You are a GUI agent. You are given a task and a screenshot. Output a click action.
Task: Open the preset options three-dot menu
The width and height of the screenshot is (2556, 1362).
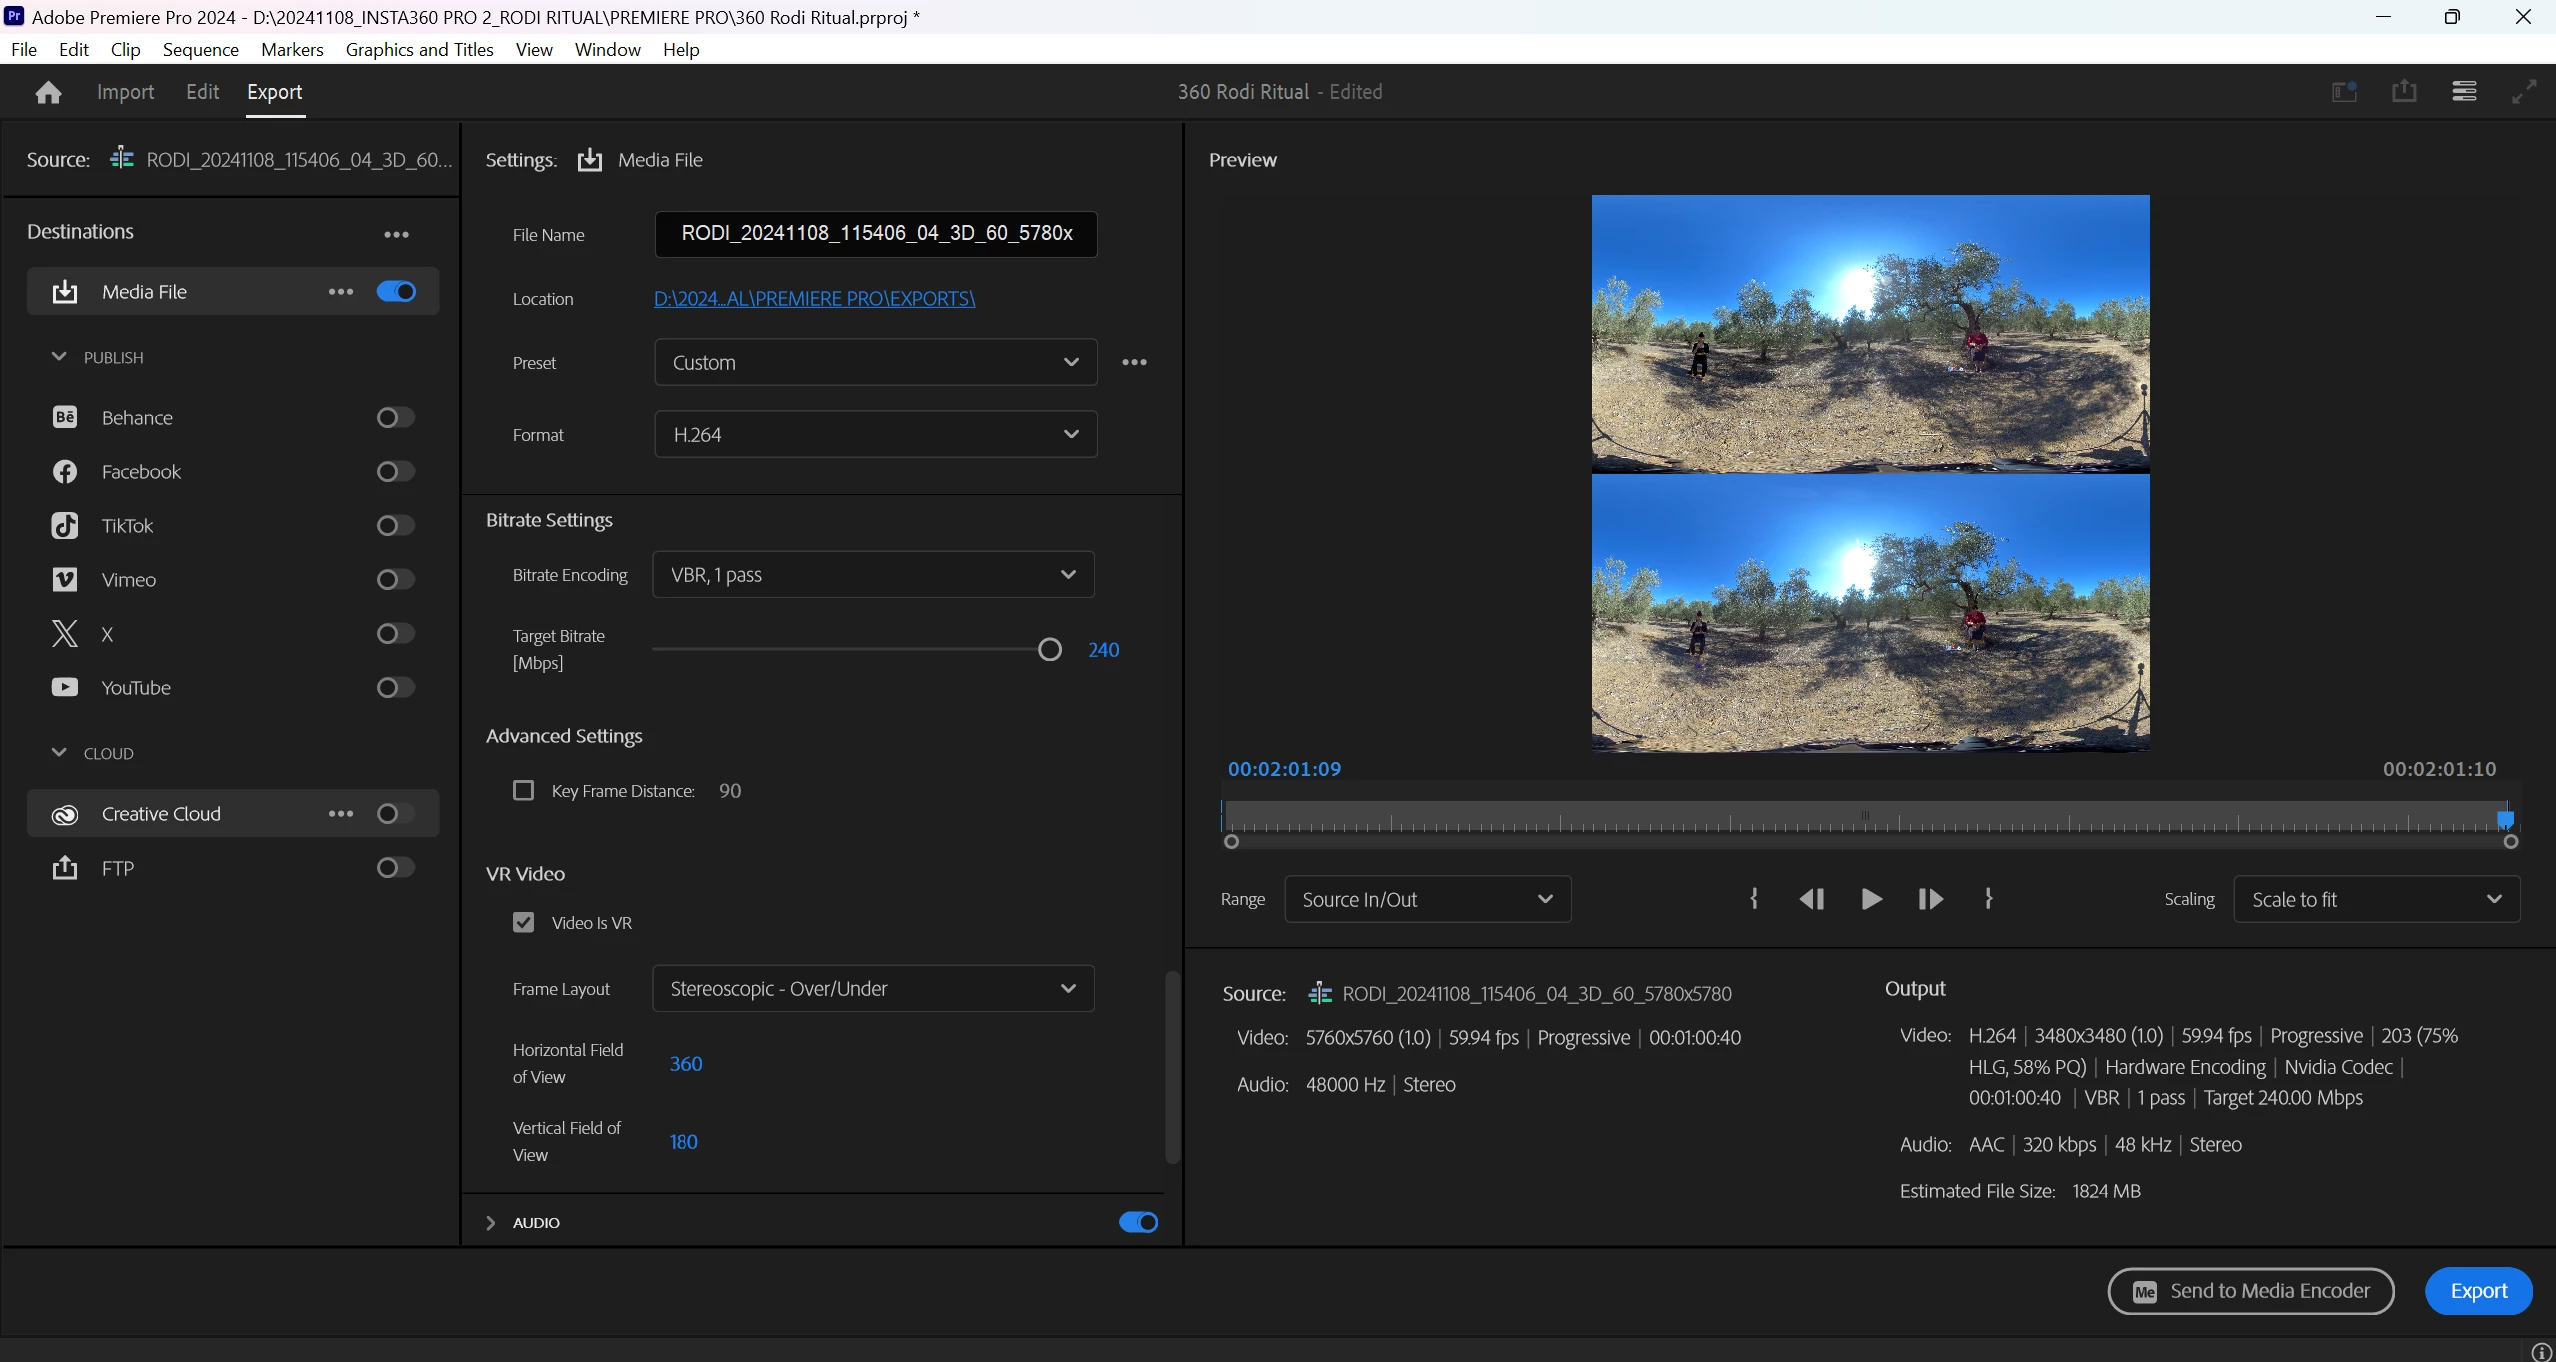1134,362
